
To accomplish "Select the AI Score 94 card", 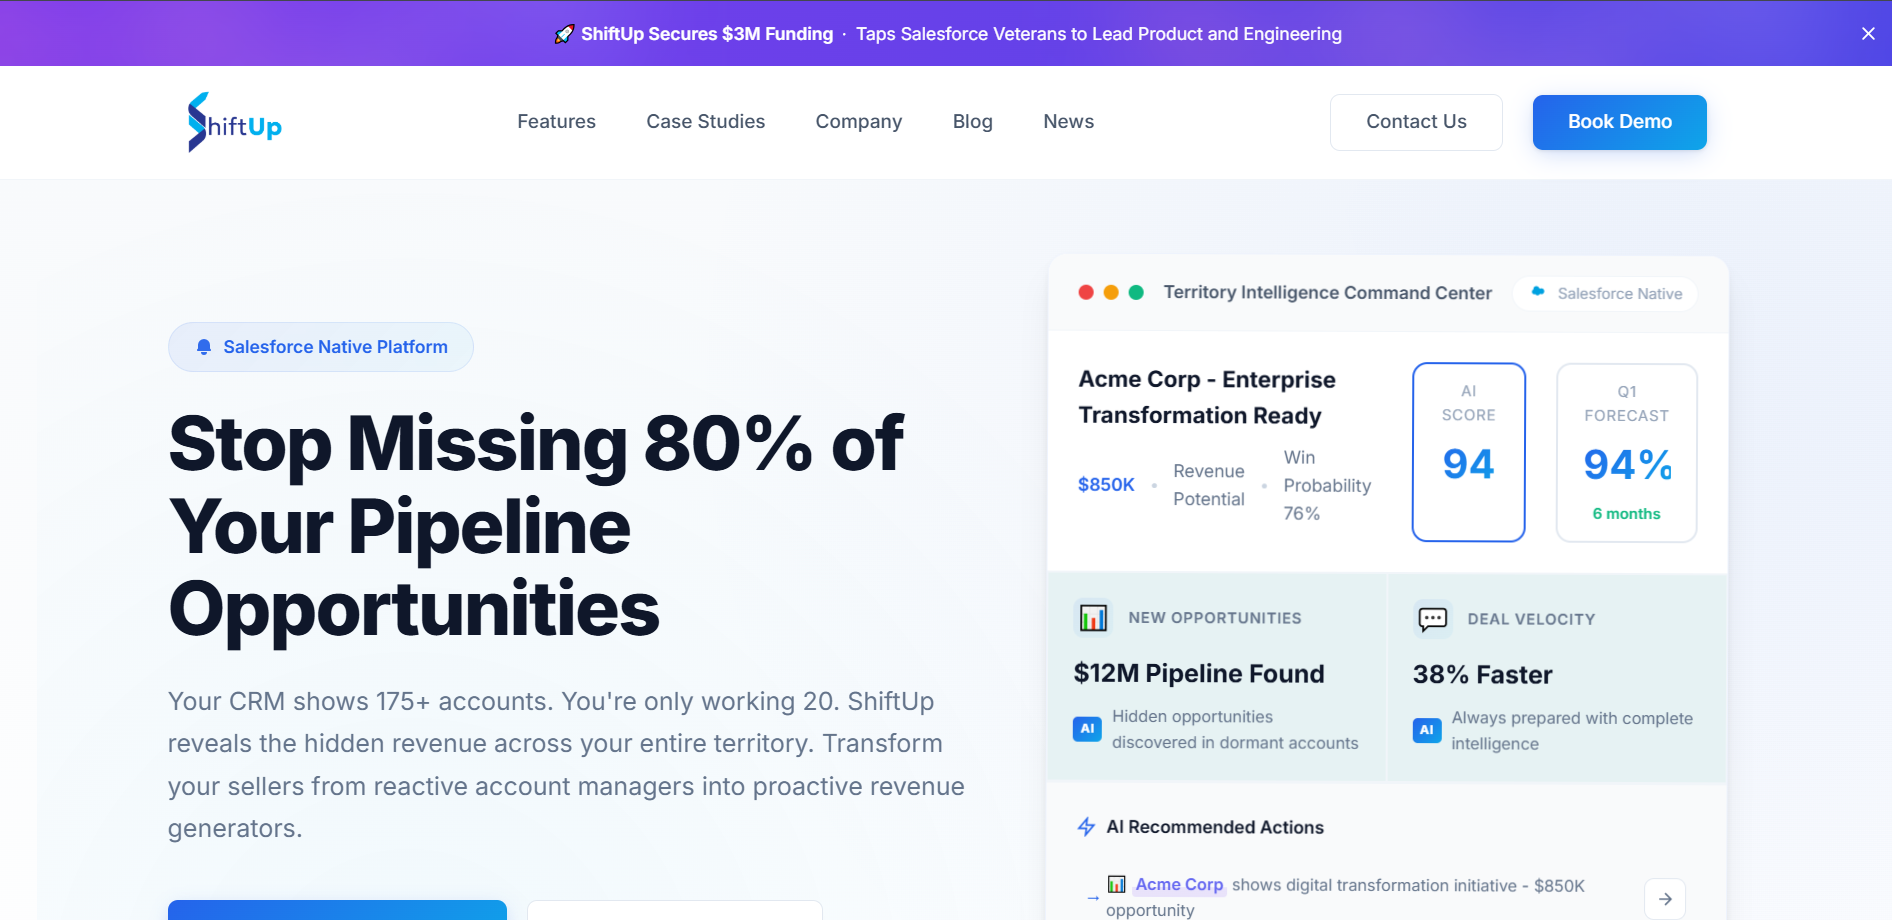I will point(1468,452).
